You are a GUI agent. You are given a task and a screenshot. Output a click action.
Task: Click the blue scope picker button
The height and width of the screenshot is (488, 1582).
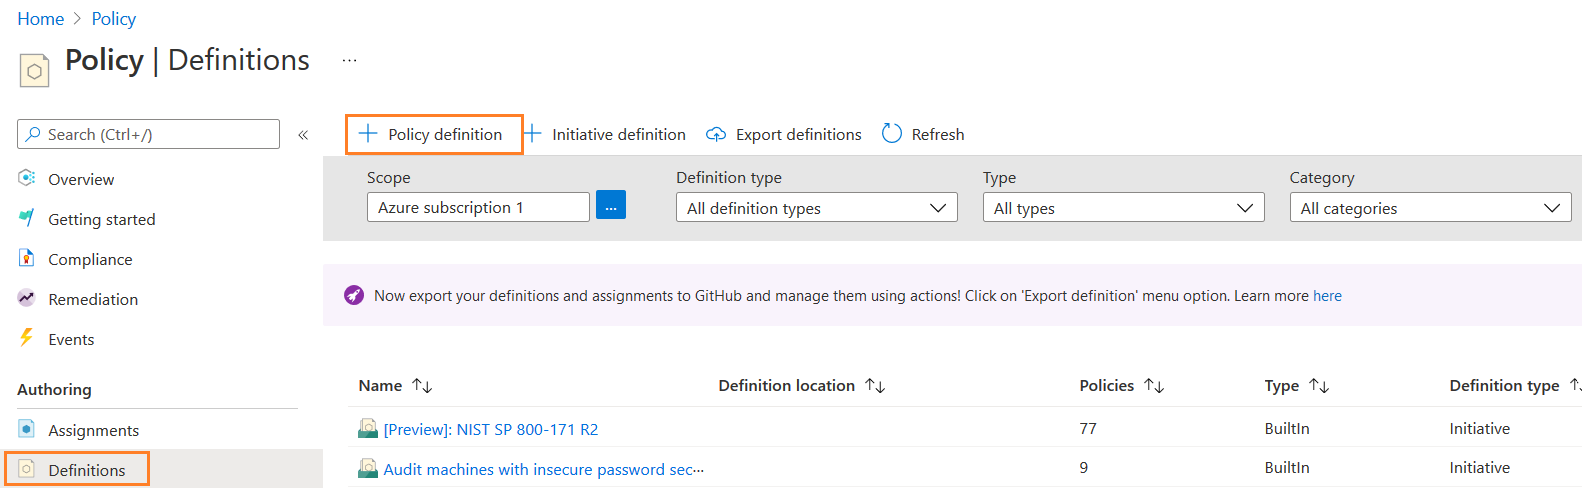pyautogui.click(x=611, y=205)
